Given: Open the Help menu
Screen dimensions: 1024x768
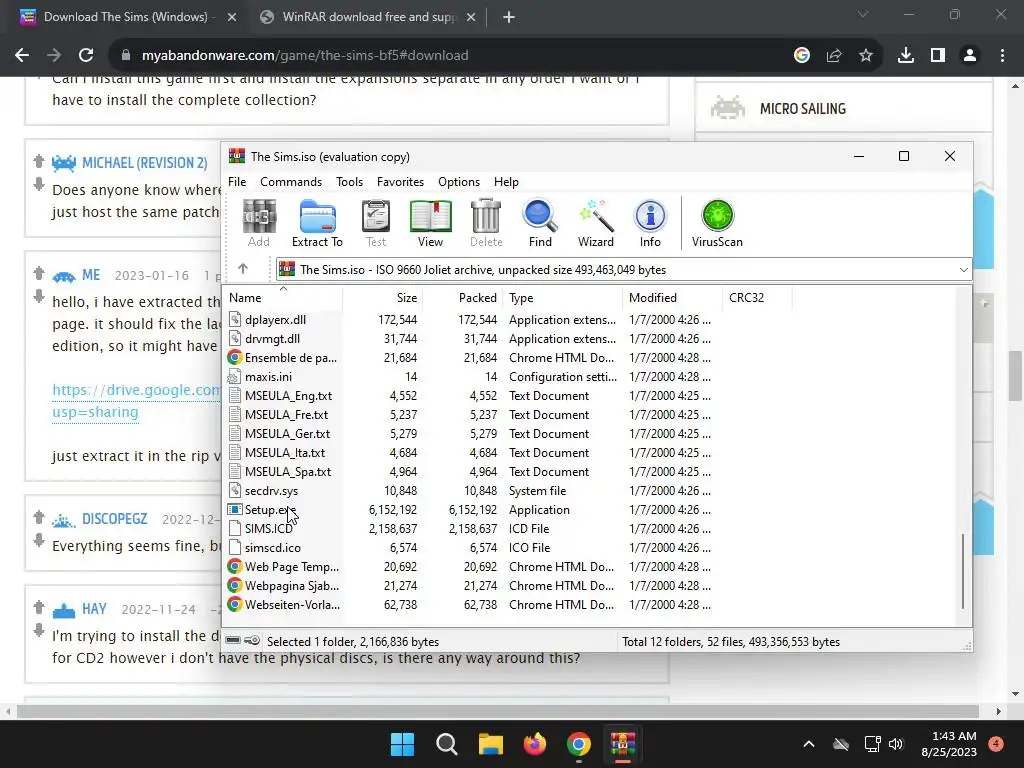Looking at the screenshot, I should [x=506, y=182].
